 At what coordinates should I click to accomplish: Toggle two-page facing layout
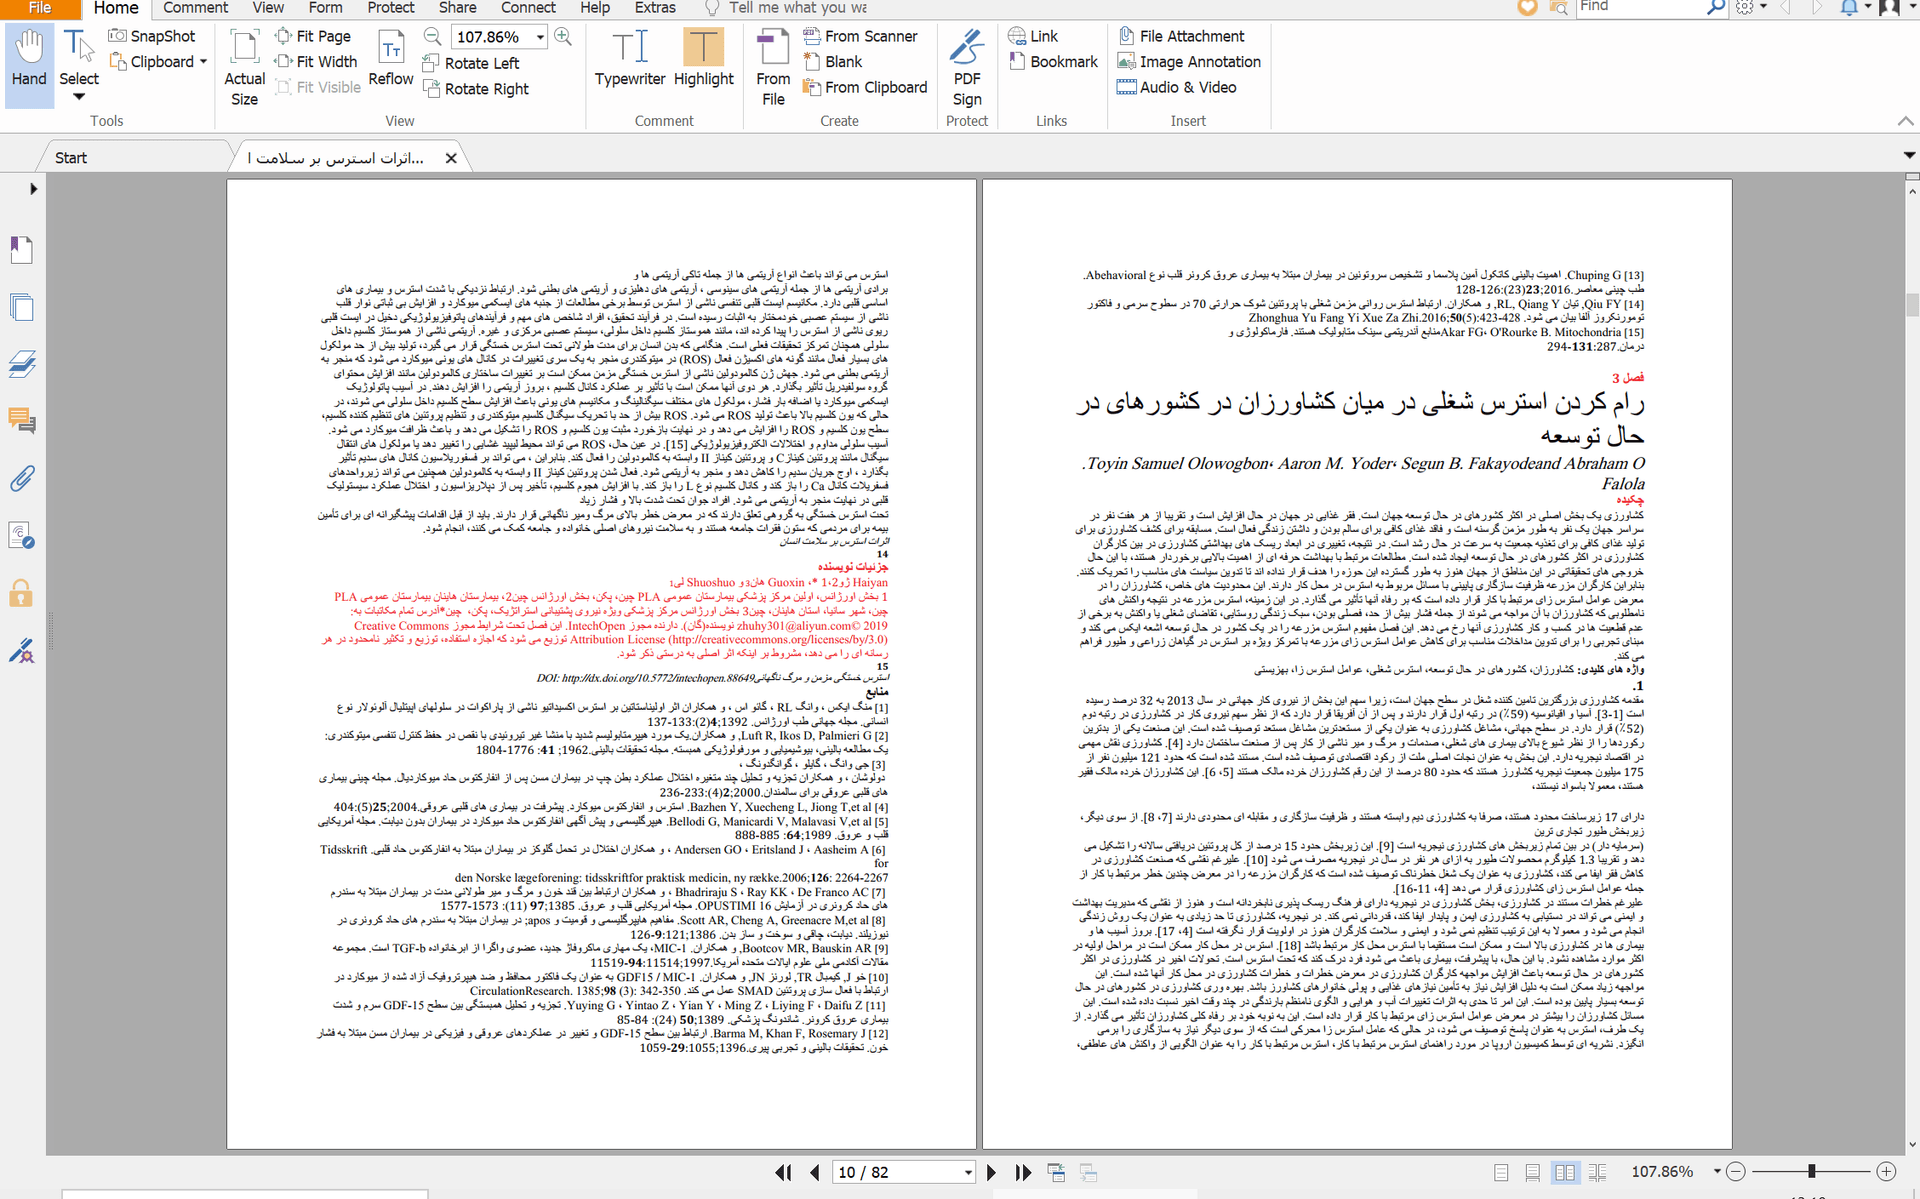click(x=1565, y=1172)
